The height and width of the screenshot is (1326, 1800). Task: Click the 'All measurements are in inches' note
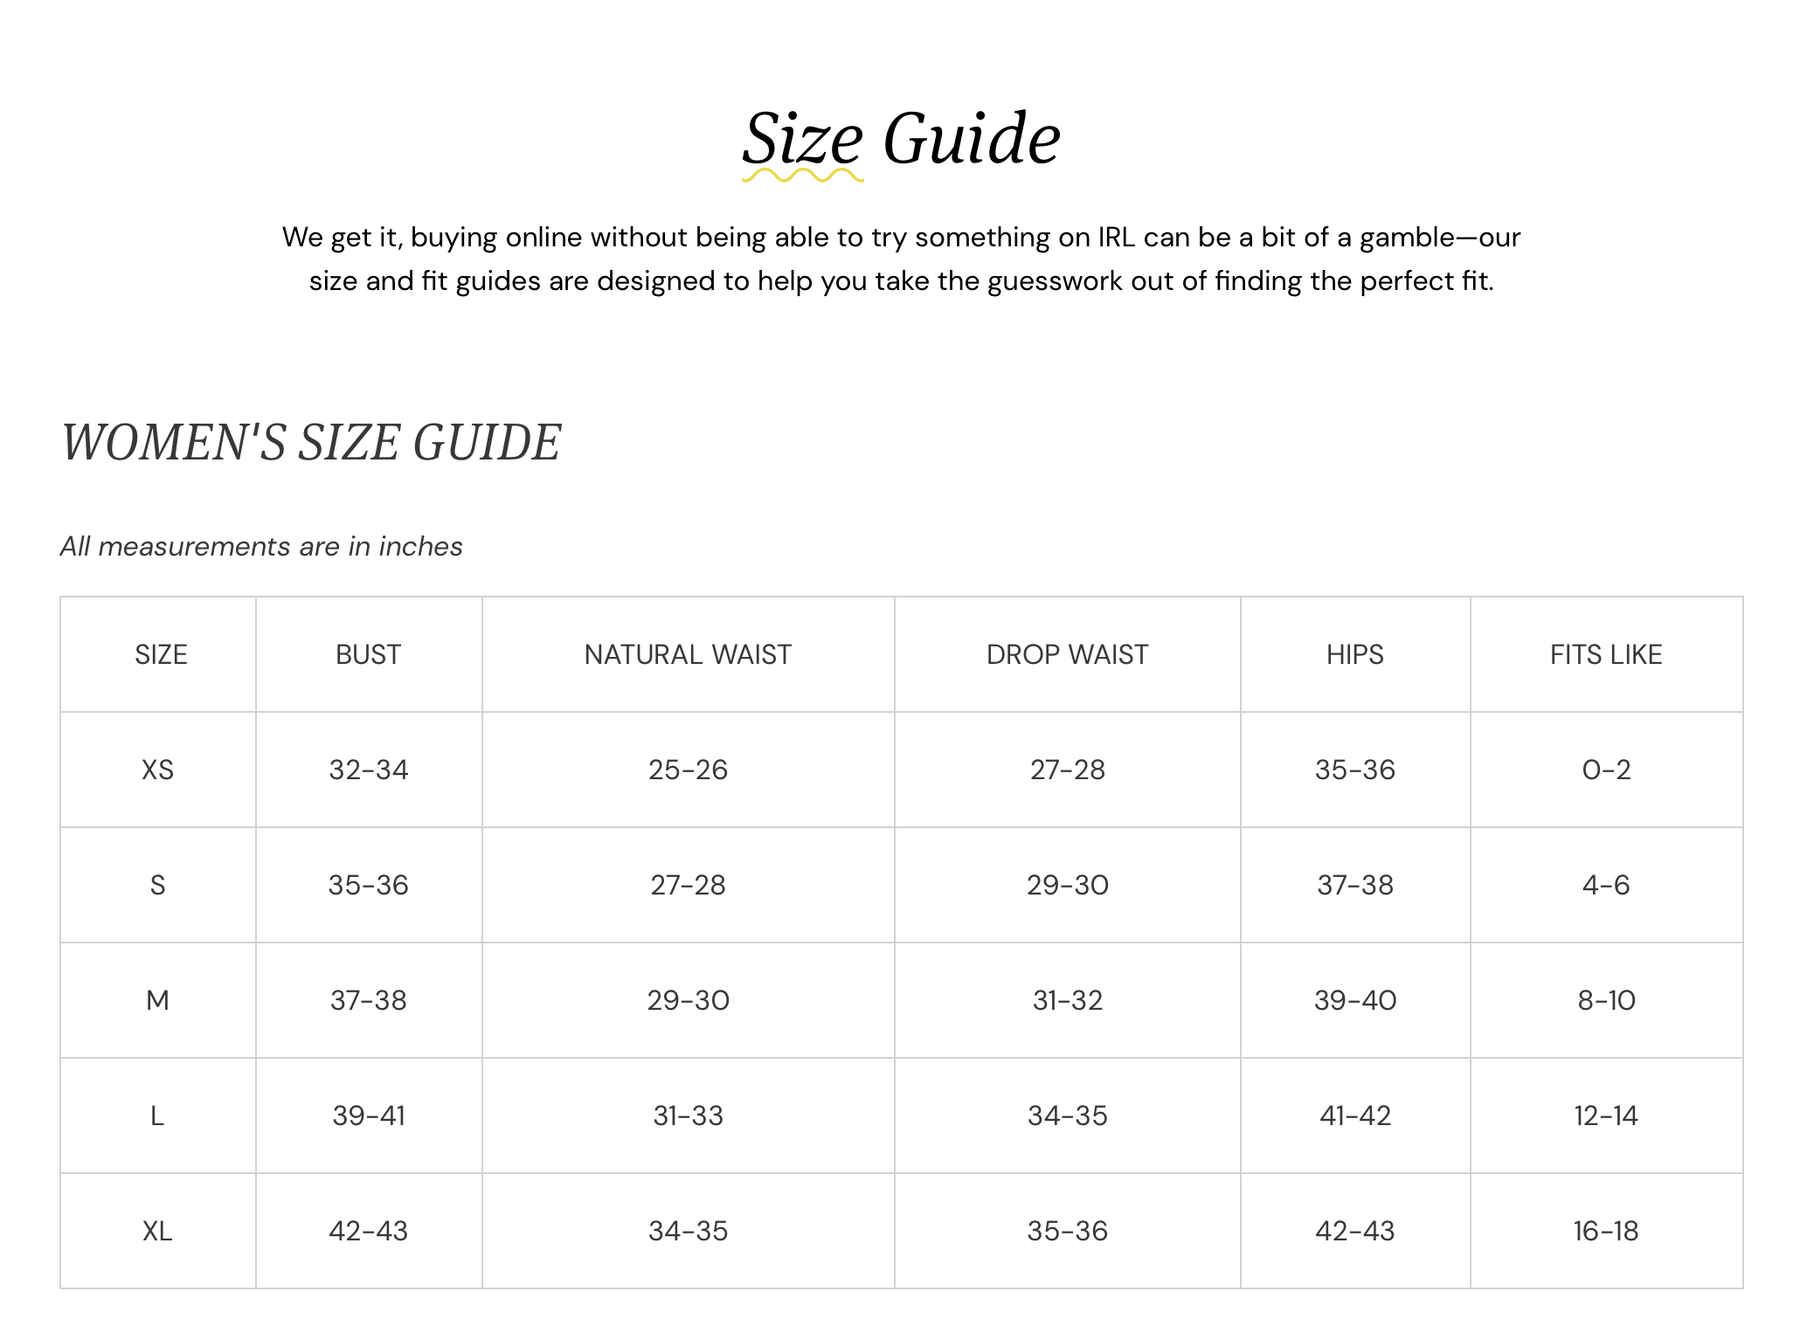(x=261, y=546)
